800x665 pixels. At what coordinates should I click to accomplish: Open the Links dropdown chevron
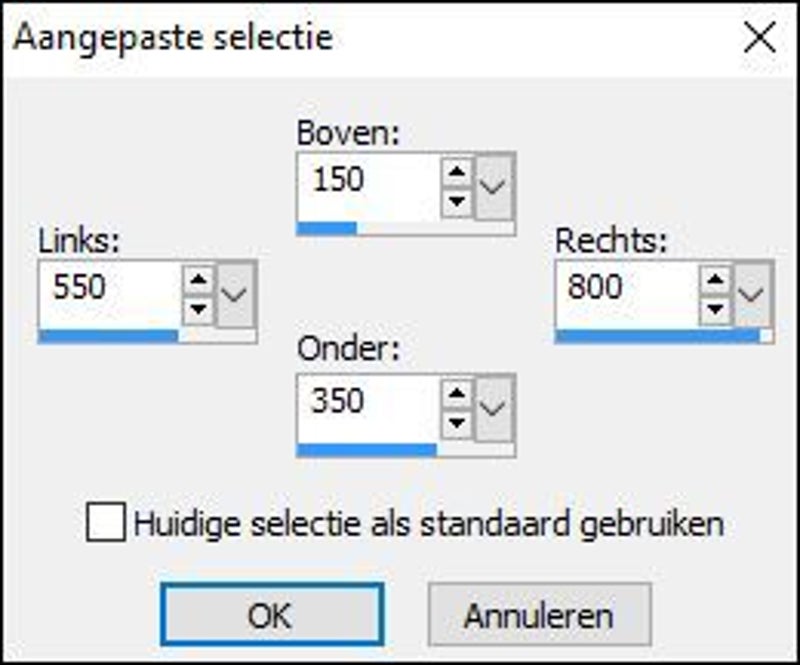point(236,294)
